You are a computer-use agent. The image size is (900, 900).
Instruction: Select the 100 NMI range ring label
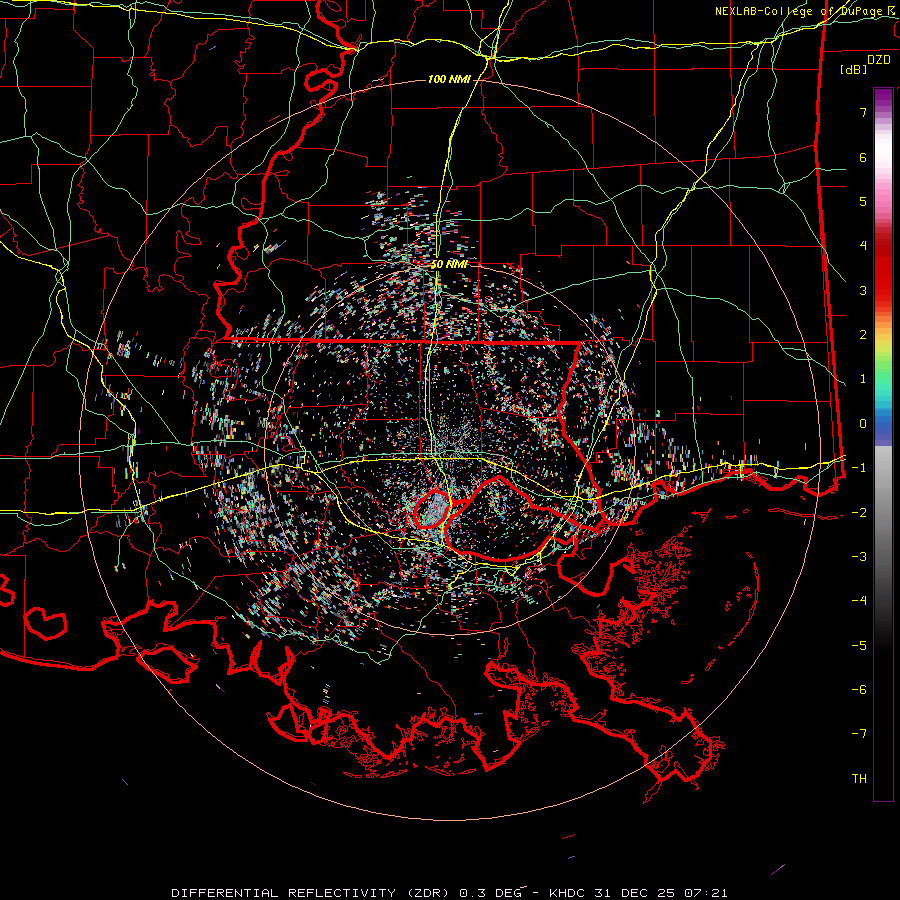(x=449, y=79)
